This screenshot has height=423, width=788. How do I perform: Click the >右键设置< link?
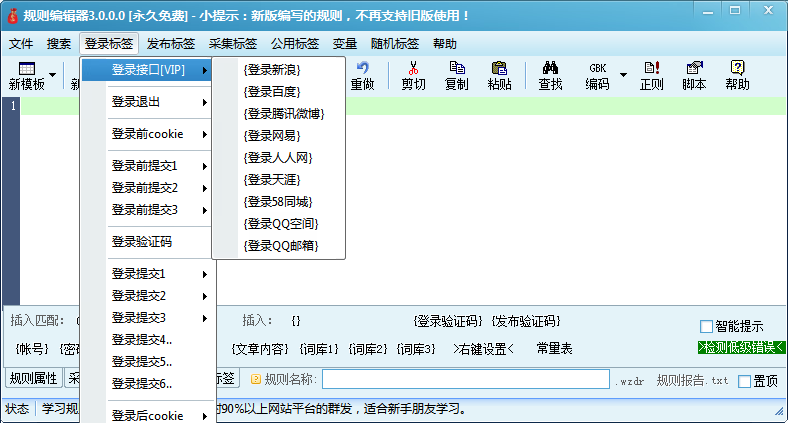pos(483,349)
